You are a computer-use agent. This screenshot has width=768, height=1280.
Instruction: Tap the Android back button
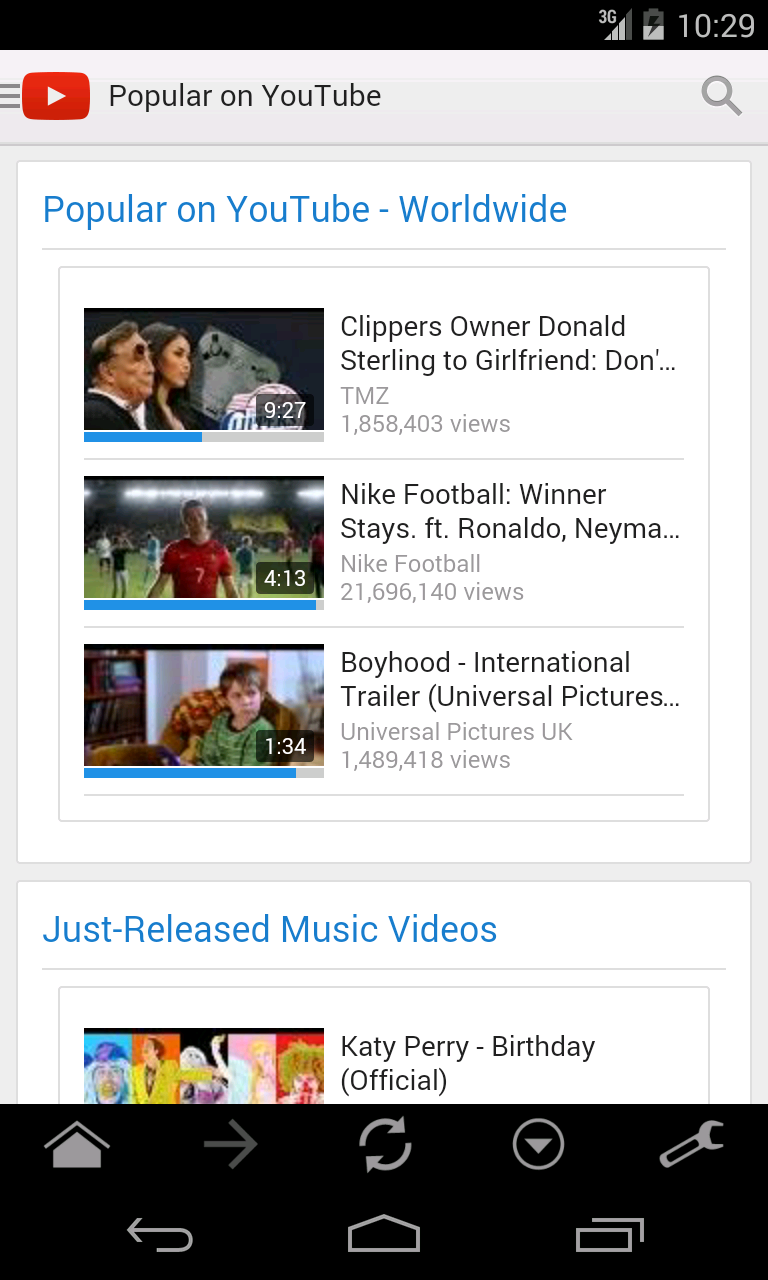click(160, 1236)
